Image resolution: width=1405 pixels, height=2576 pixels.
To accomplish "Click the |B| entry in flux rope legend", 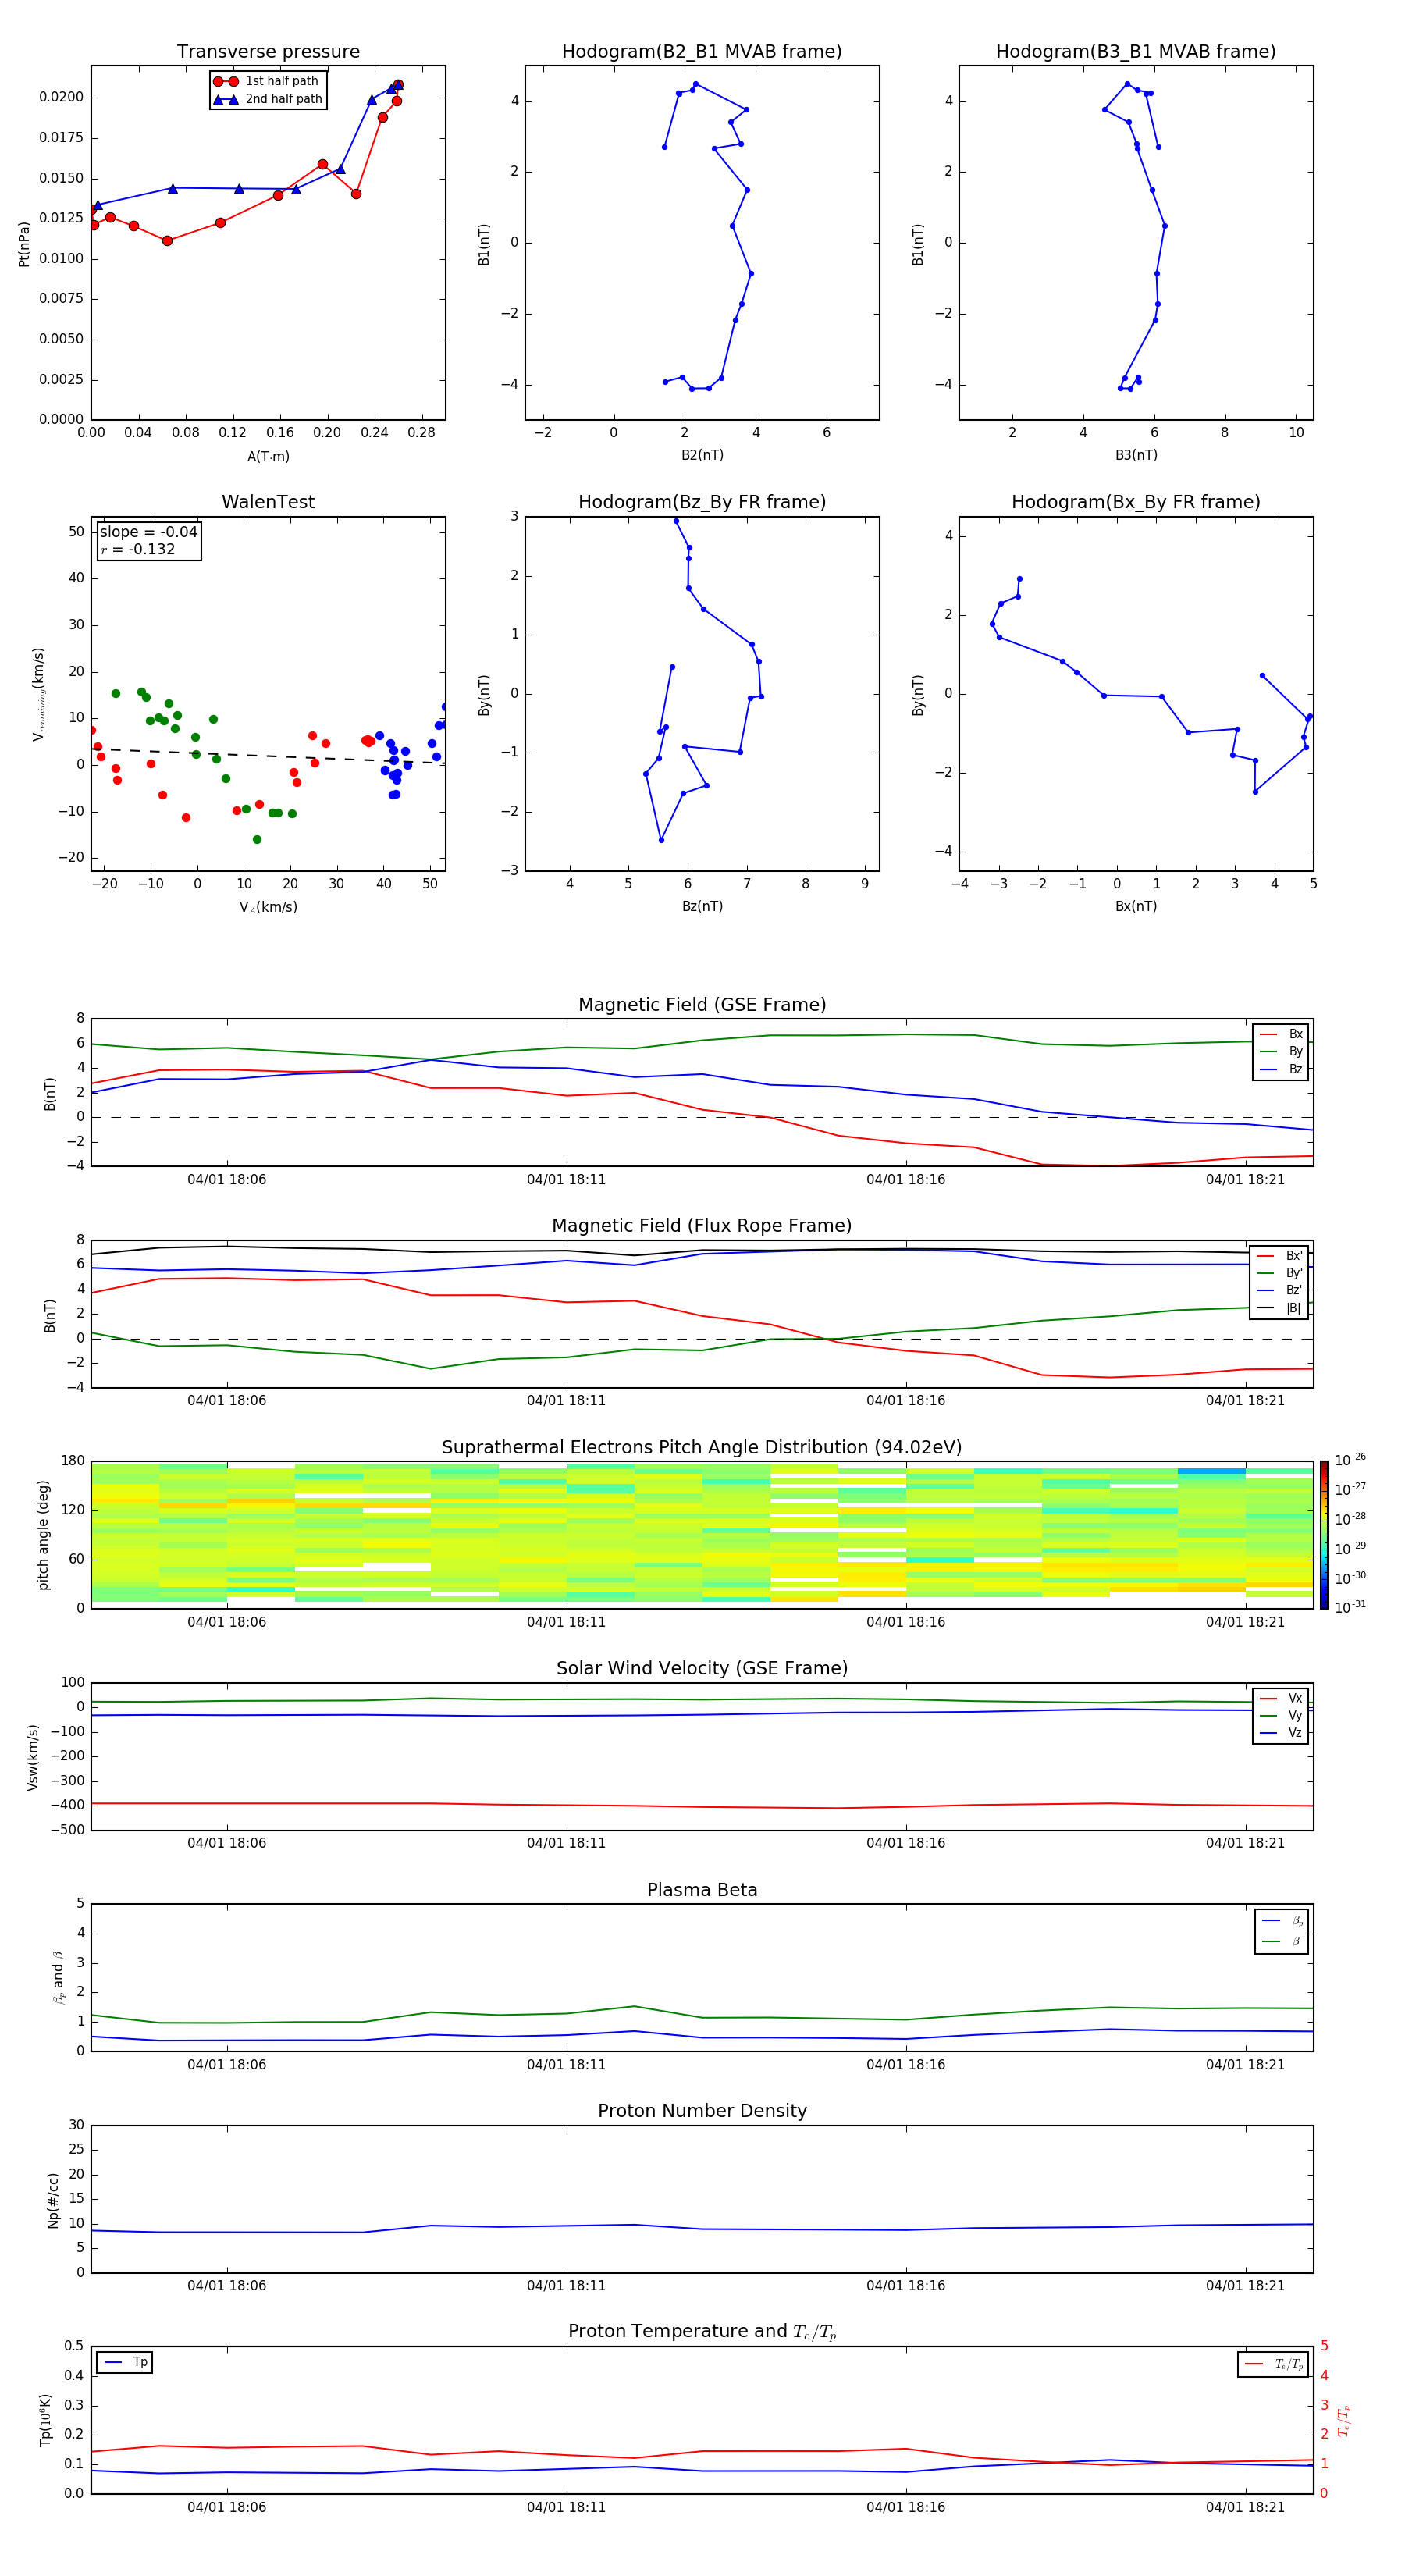I will [x=1280, y=1308].
